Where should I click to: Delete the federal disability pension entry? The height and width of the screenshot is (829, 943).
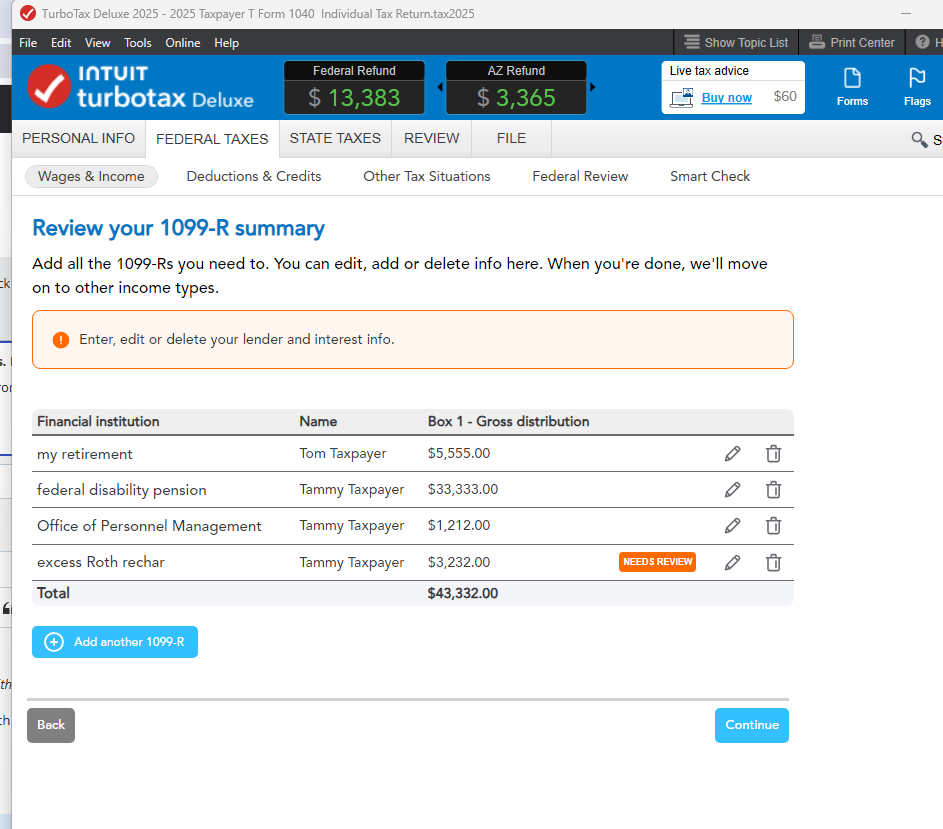coord(773,490)
